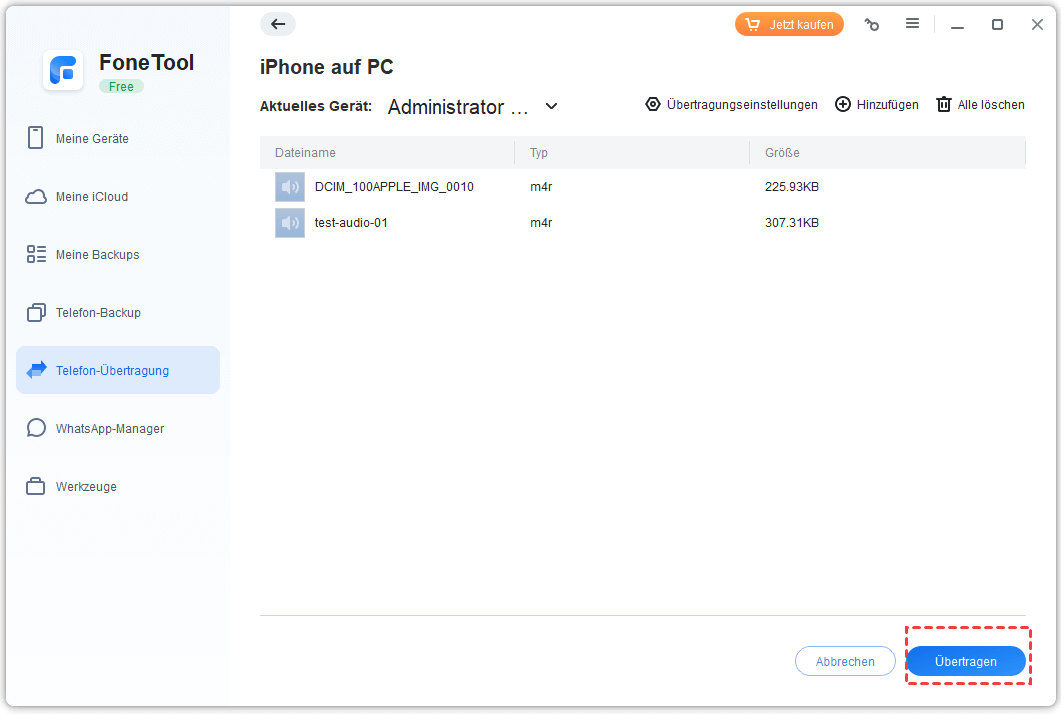Sort by Größe column header

click(782, 153)
